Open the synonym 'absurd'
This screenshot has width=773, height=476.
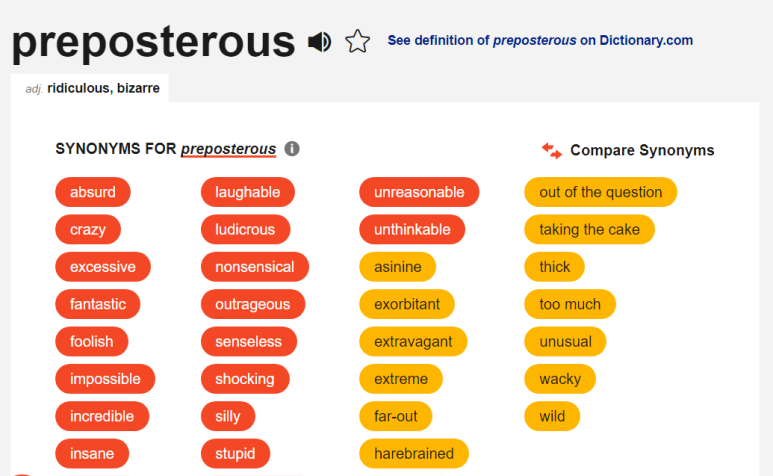93,192
